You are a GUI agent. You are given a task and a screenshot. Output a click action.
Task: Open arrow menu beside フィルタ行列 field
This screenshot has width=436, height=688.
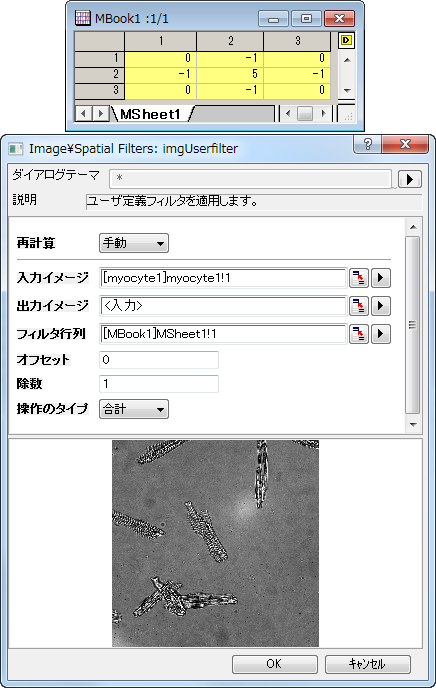(381, 334)
